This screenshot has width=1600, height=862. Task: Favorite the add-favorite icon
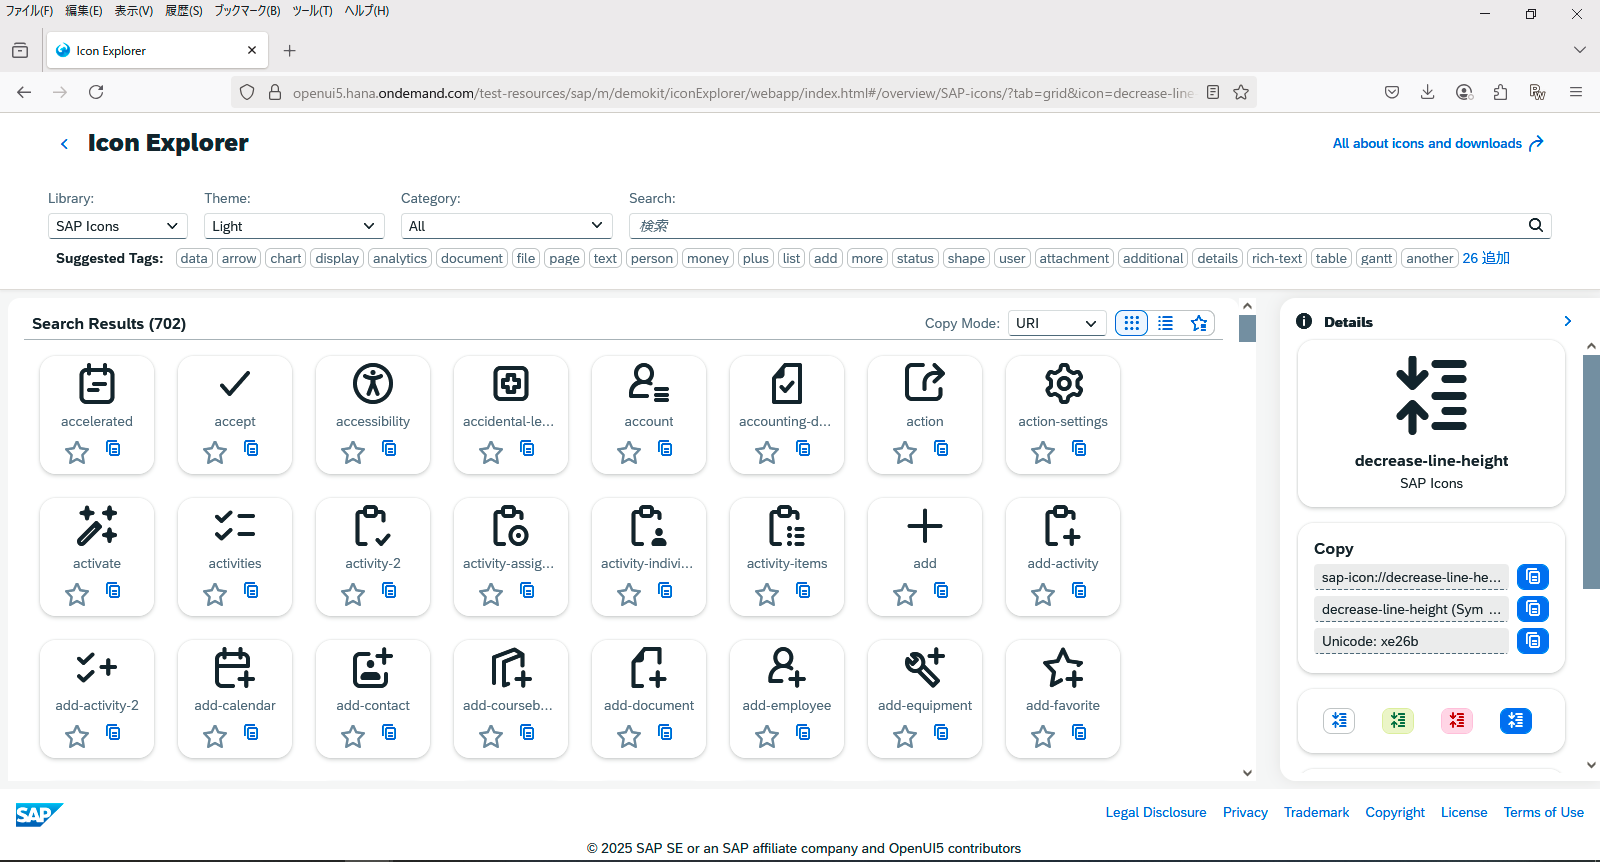(x=1043, y=737)
